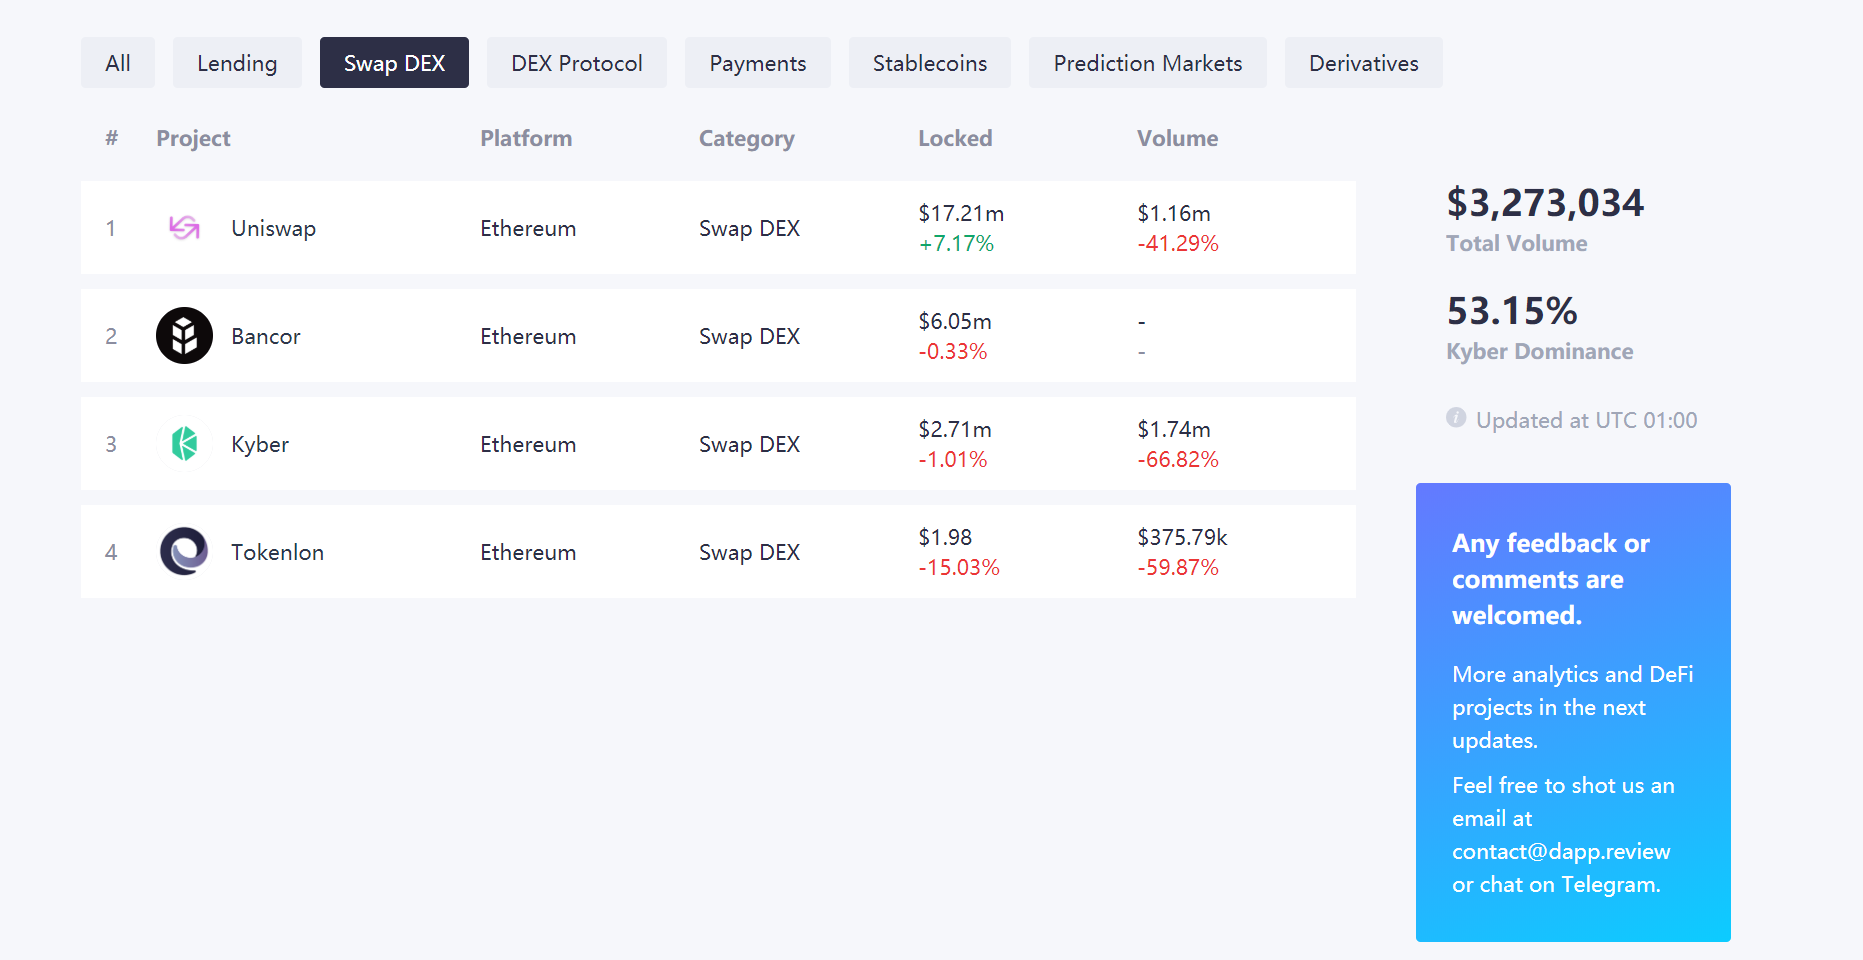Click the Tokenlon logo icon

[184, 552]
